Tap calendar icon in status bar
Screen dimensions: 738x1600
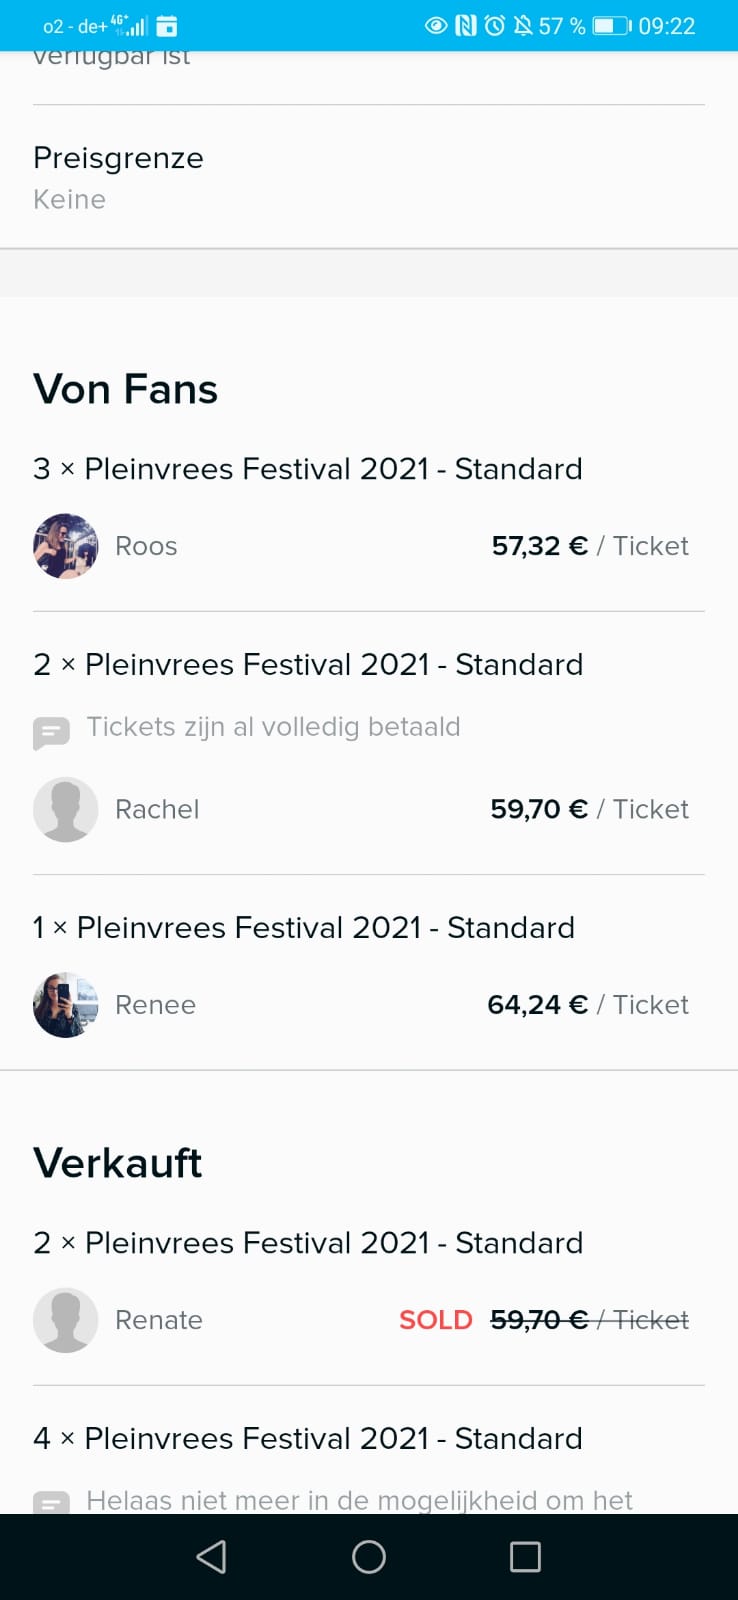pos(167,26)
